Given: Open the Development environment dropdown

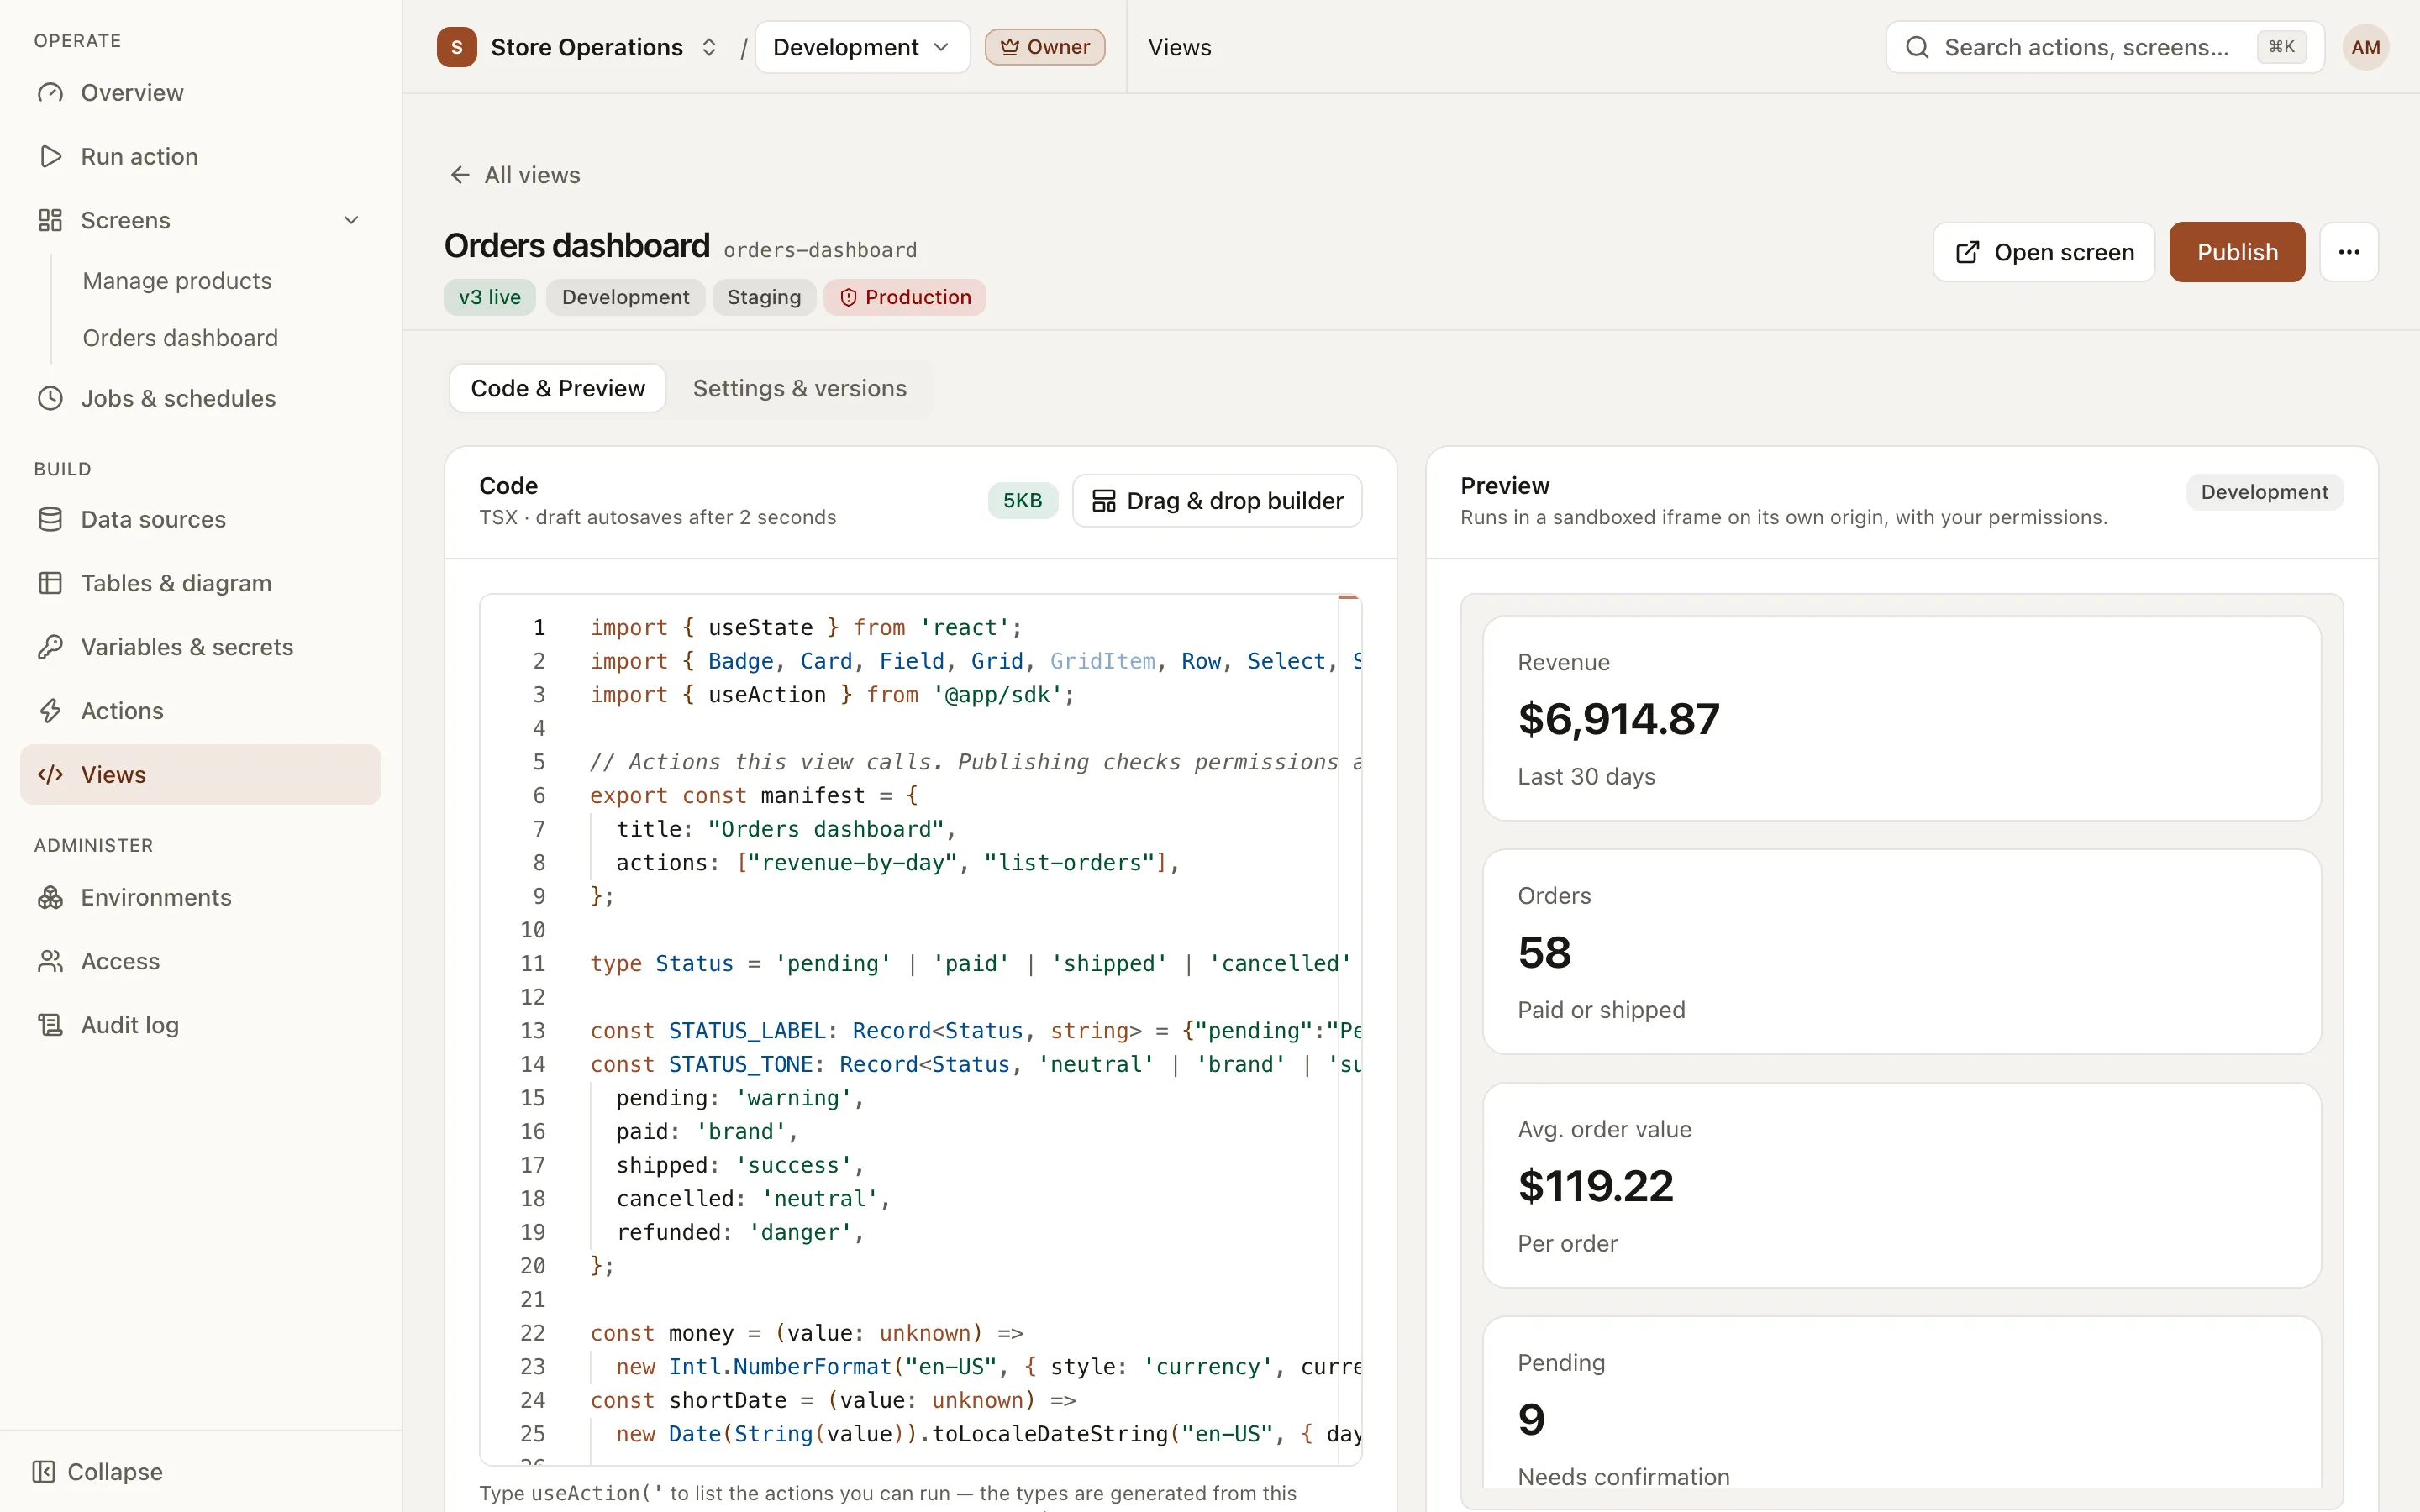Looking at the screenshot, I should pos(862,47).
